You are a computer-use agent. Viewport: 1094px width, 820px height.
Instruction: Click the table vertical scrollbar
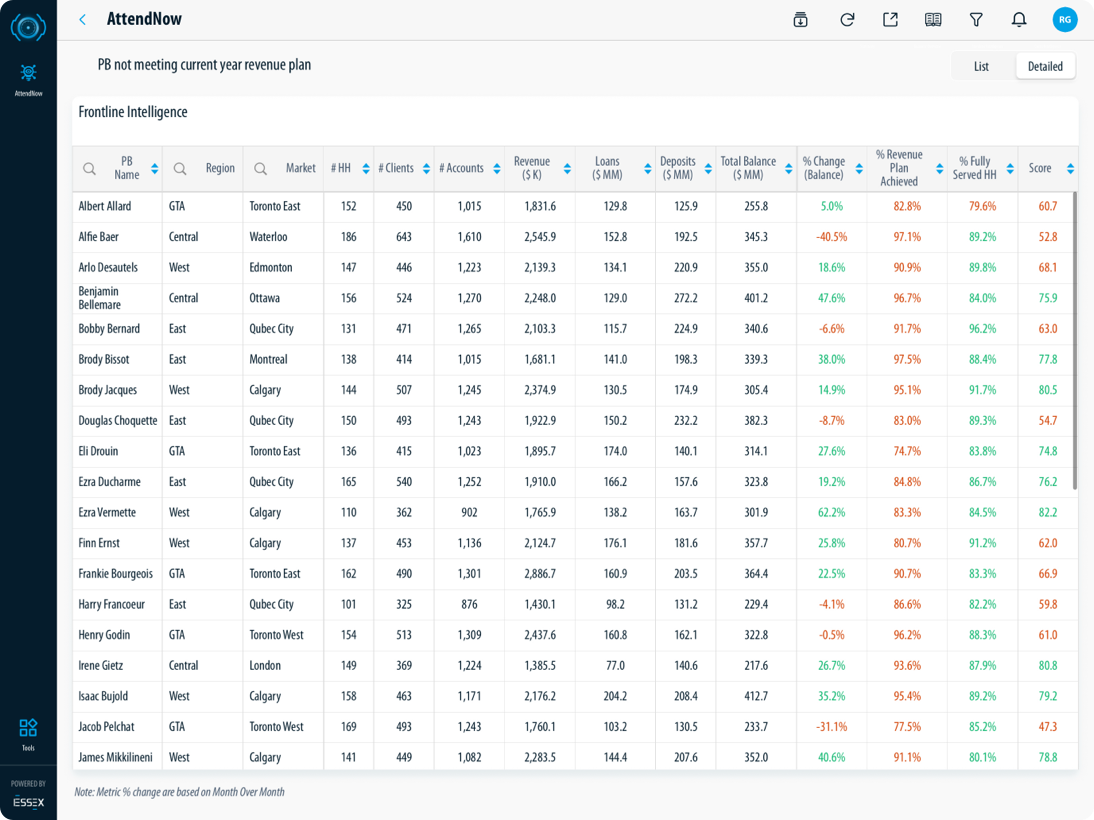(x=1075, y=340)
